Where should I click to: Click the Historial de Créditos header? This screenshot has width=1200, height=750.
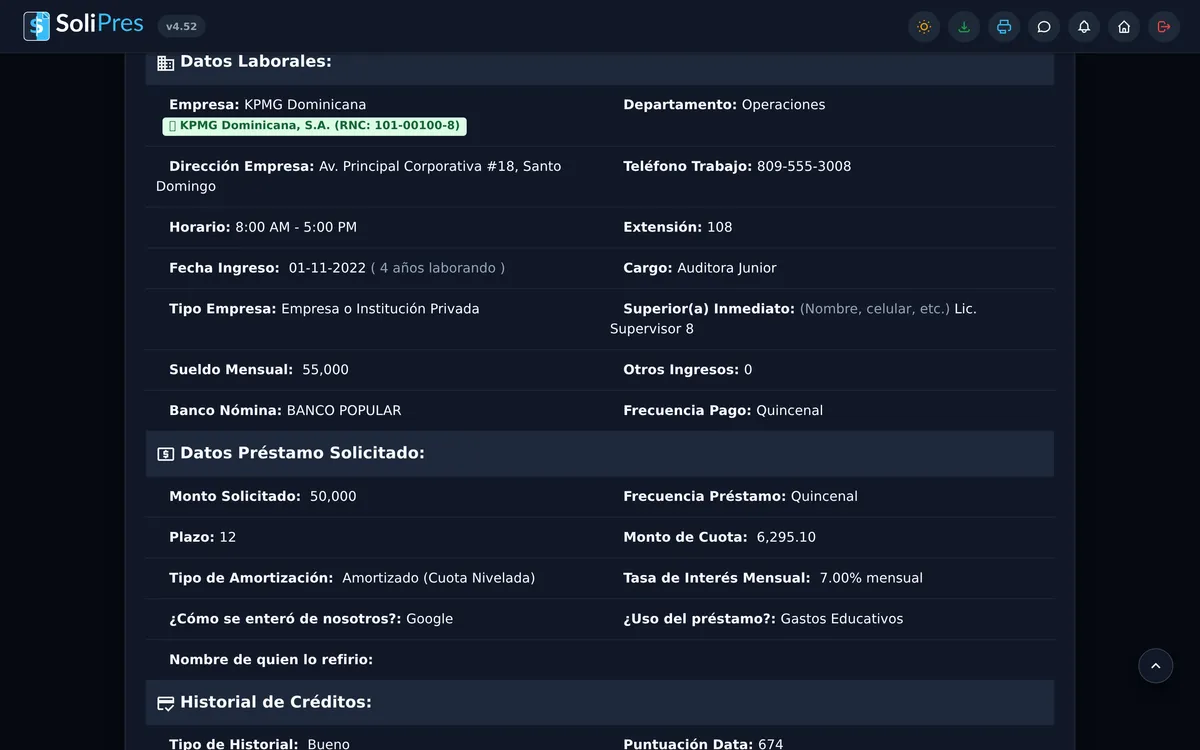click(x=600, y=702)
